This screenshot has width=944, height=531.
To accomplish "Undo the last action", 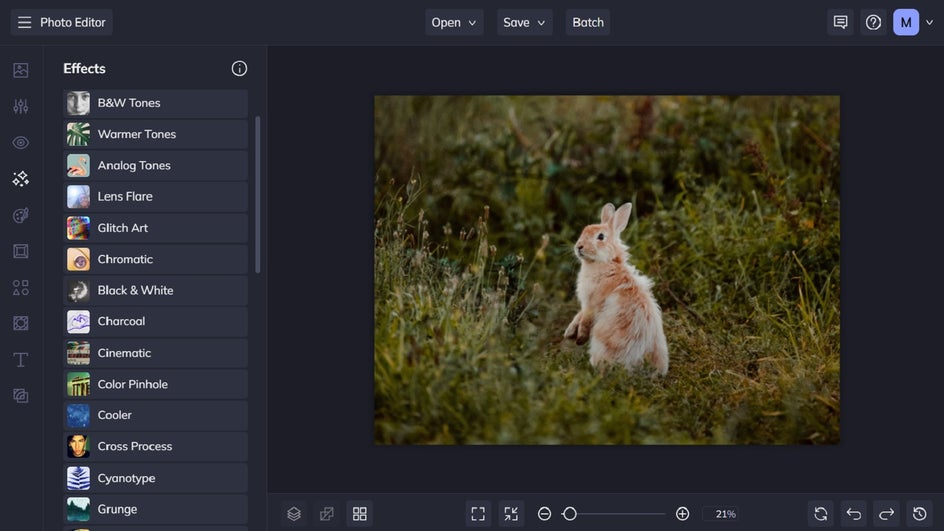I will [x=854, y=514].
